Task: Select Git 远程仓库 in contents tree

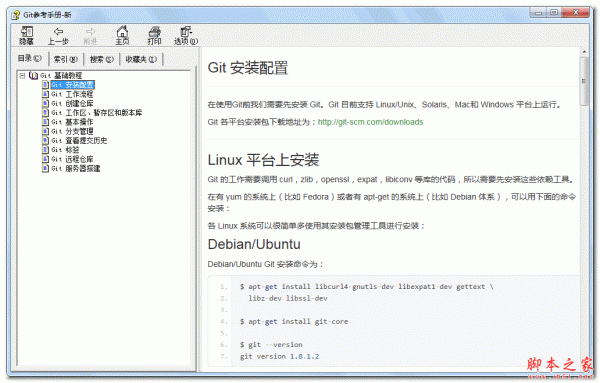Action: coord(72,159)
